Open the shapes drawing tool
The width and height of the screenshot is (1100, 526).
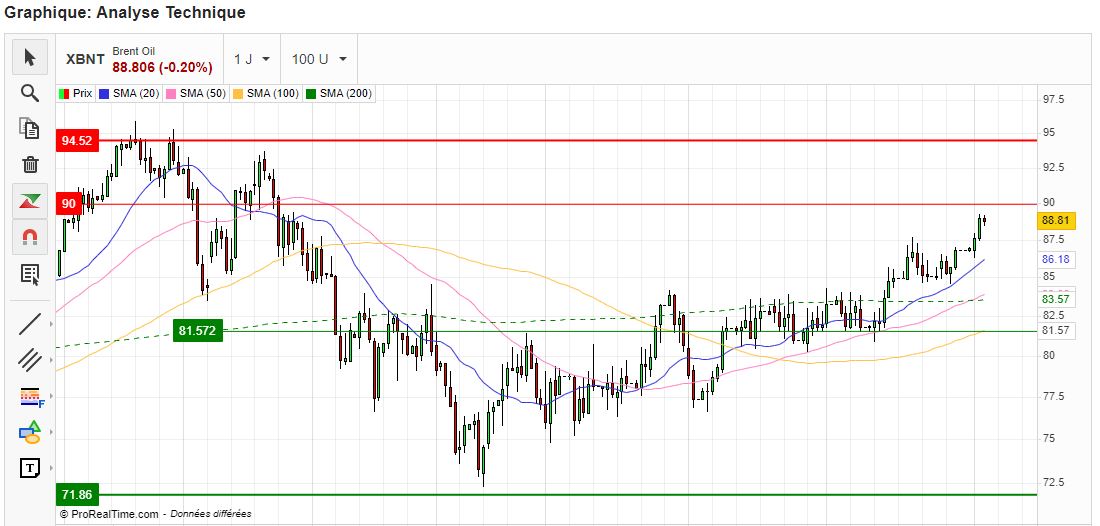coord(30,432)
